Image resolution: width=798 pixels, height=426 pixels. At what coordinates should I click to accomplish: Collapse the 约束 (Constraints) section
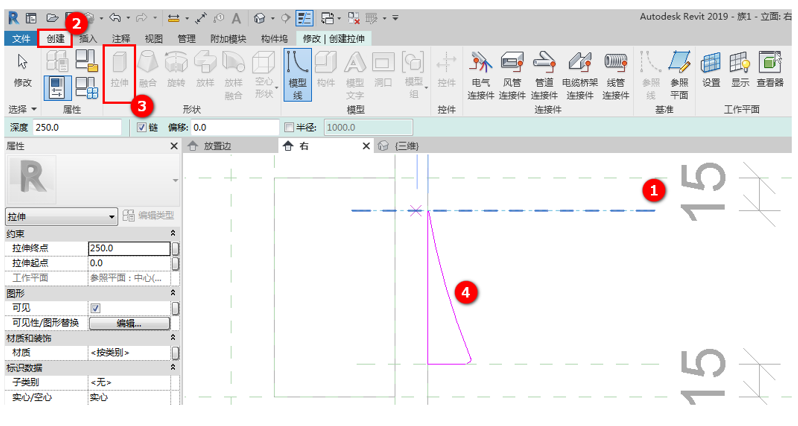coord(173,233)
